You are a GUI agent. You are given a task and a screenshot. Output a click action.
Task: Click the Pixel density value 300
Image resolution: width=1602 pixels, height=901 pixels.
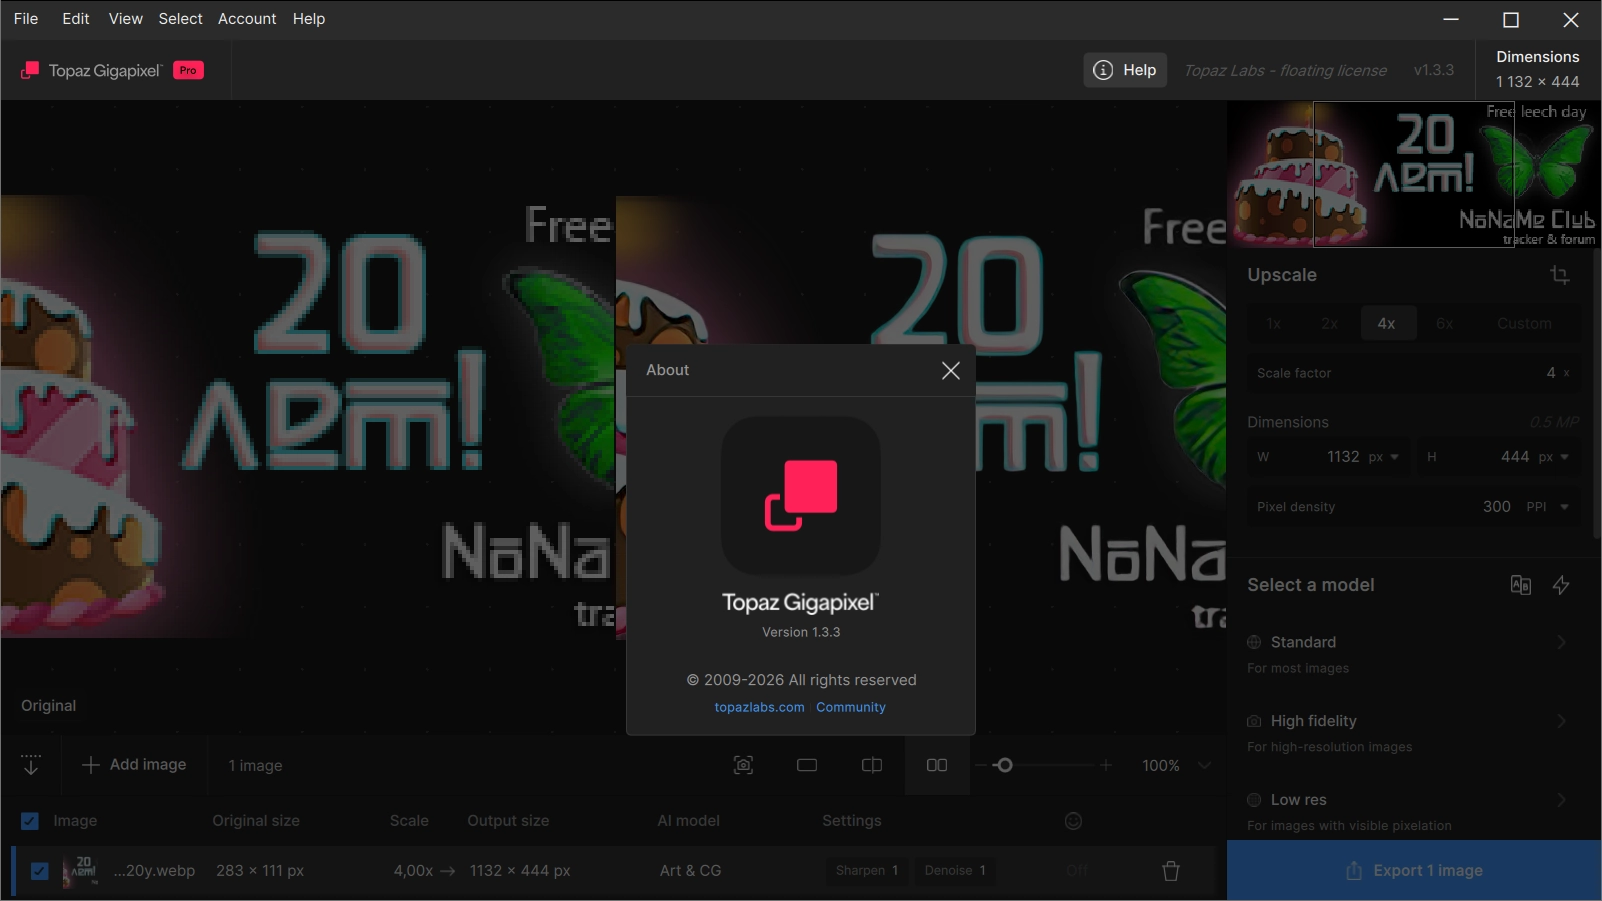1497,507
